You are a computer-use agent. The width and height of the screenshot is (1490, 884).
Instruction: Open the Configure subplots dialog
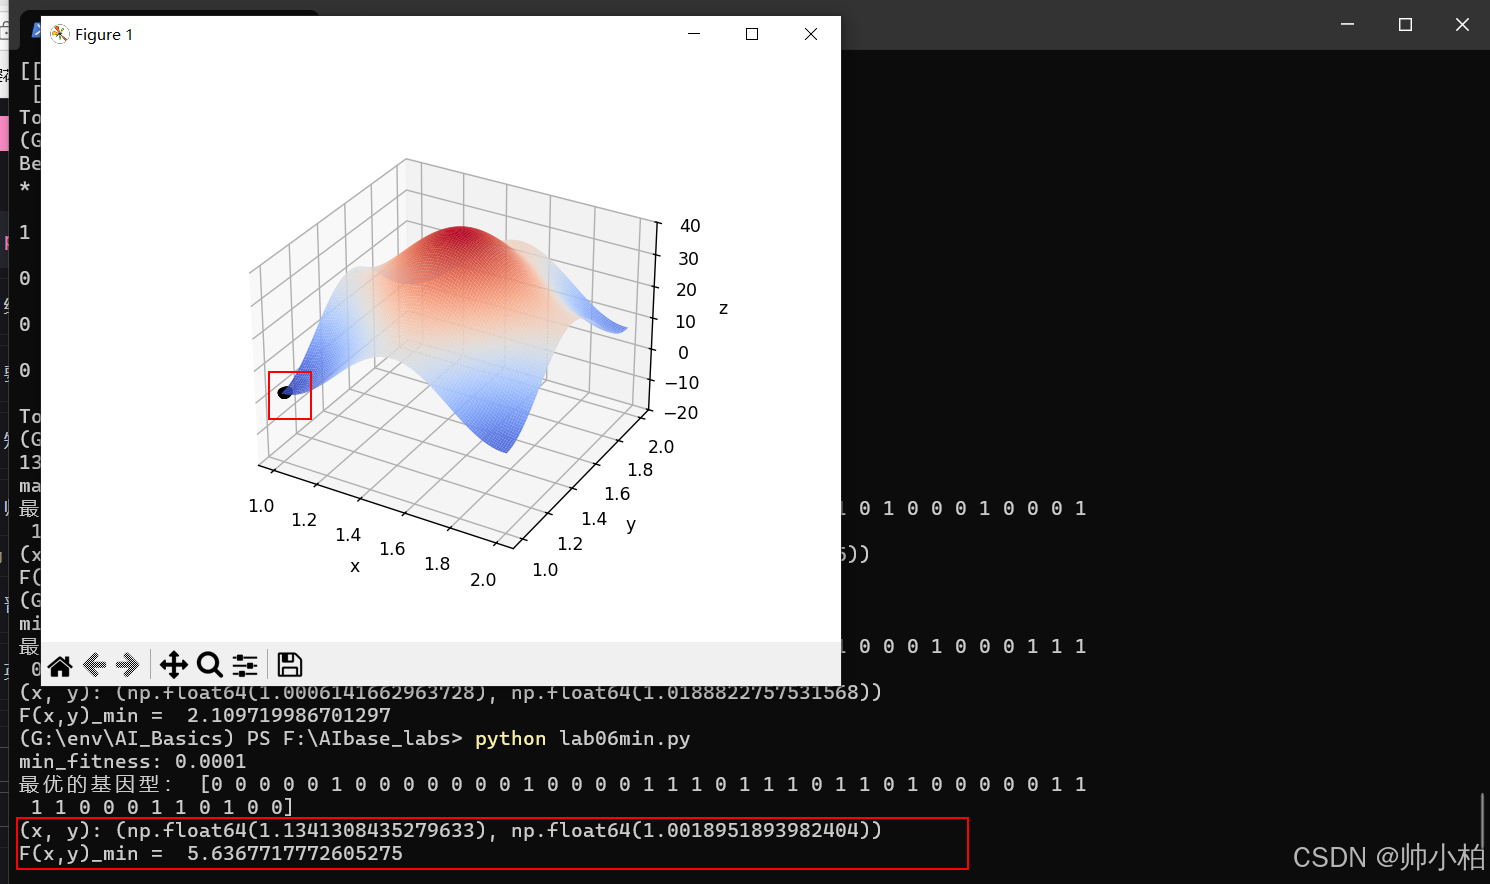[x=245, y=665]
